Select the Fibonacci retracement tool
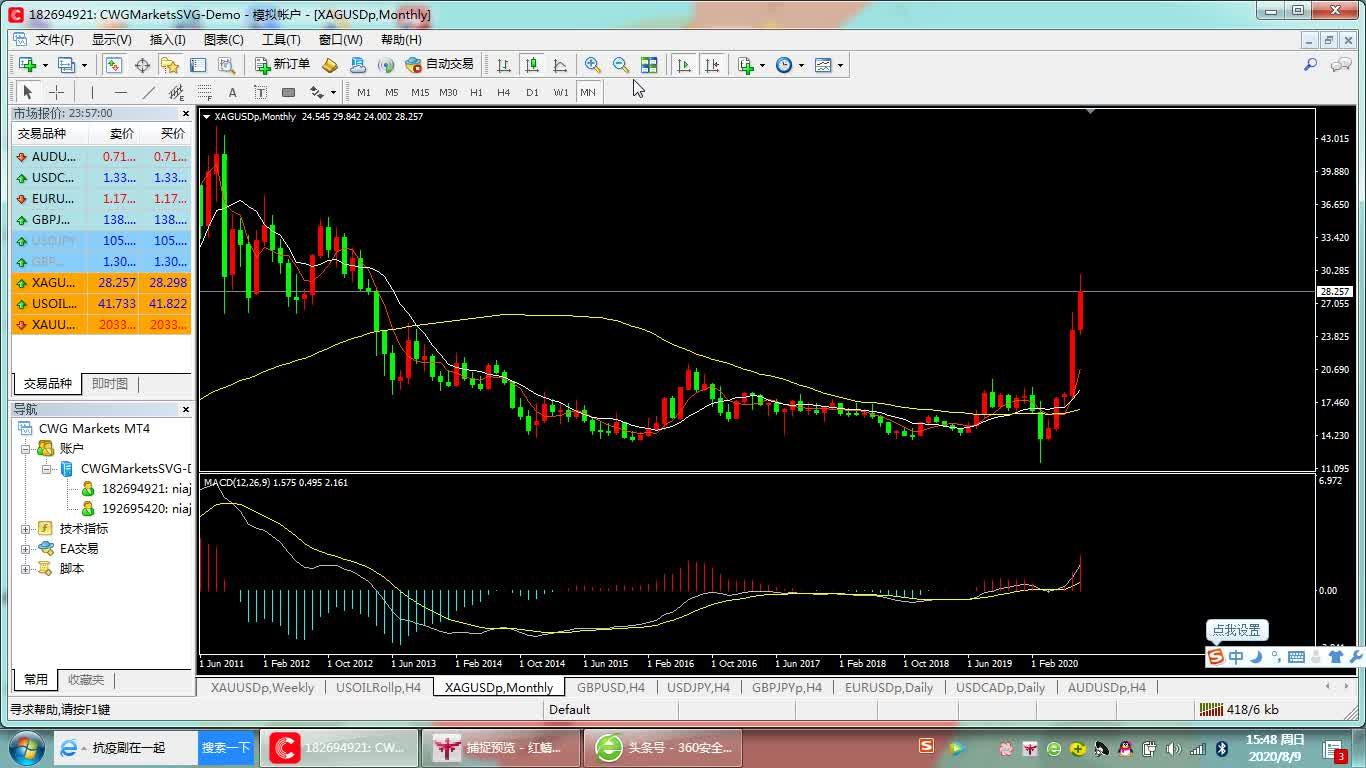 click(204, 92)
